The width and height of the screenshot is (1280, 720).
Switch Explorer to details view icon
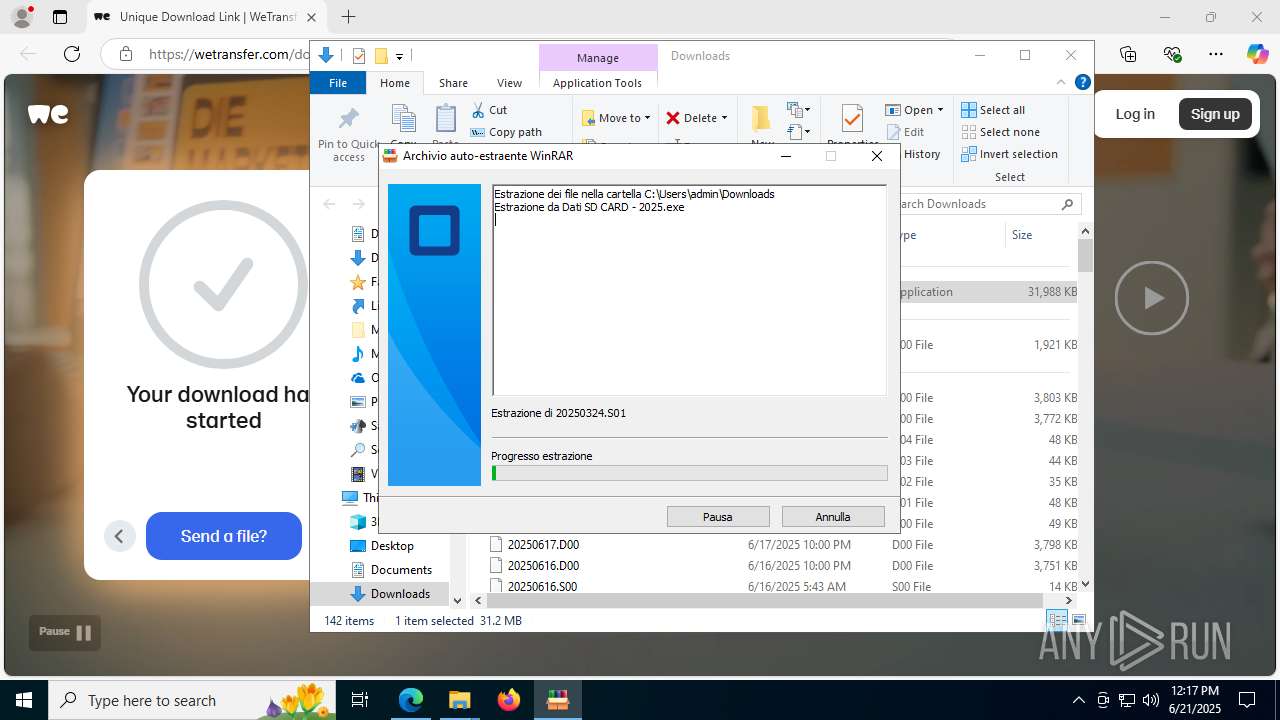[x=1057, y=621]
